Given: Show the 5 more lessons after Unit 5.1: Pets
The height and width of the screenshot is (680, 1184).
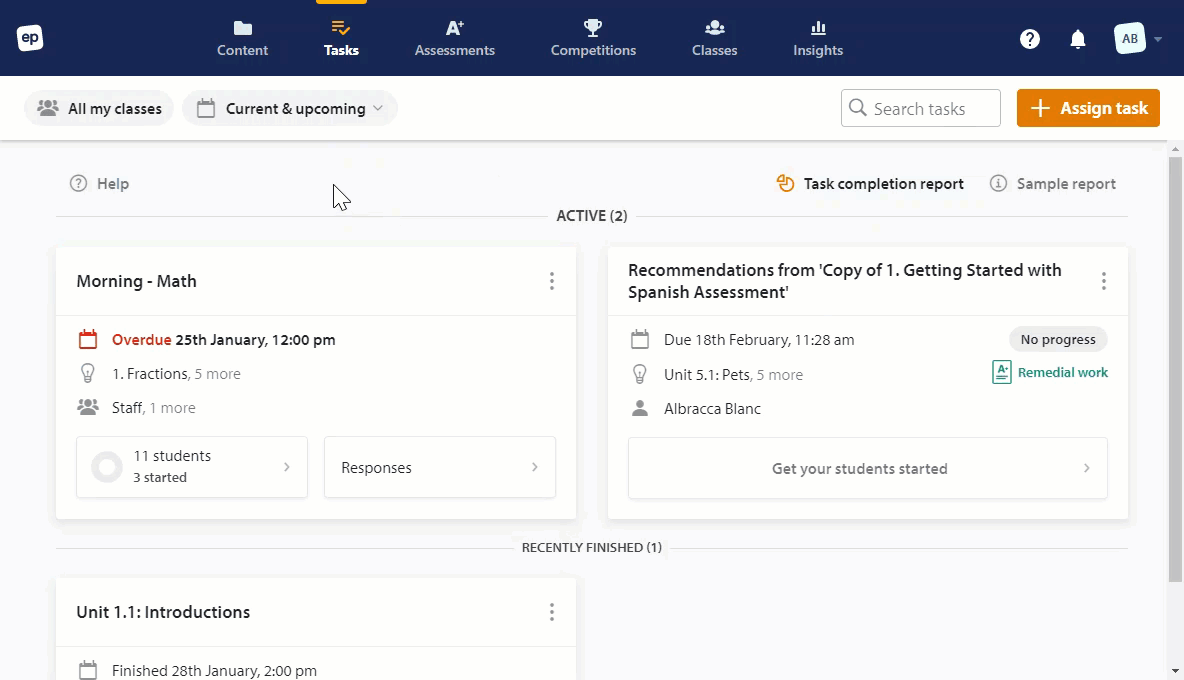Looking at the screenshot, I should [x=779, y=374].
